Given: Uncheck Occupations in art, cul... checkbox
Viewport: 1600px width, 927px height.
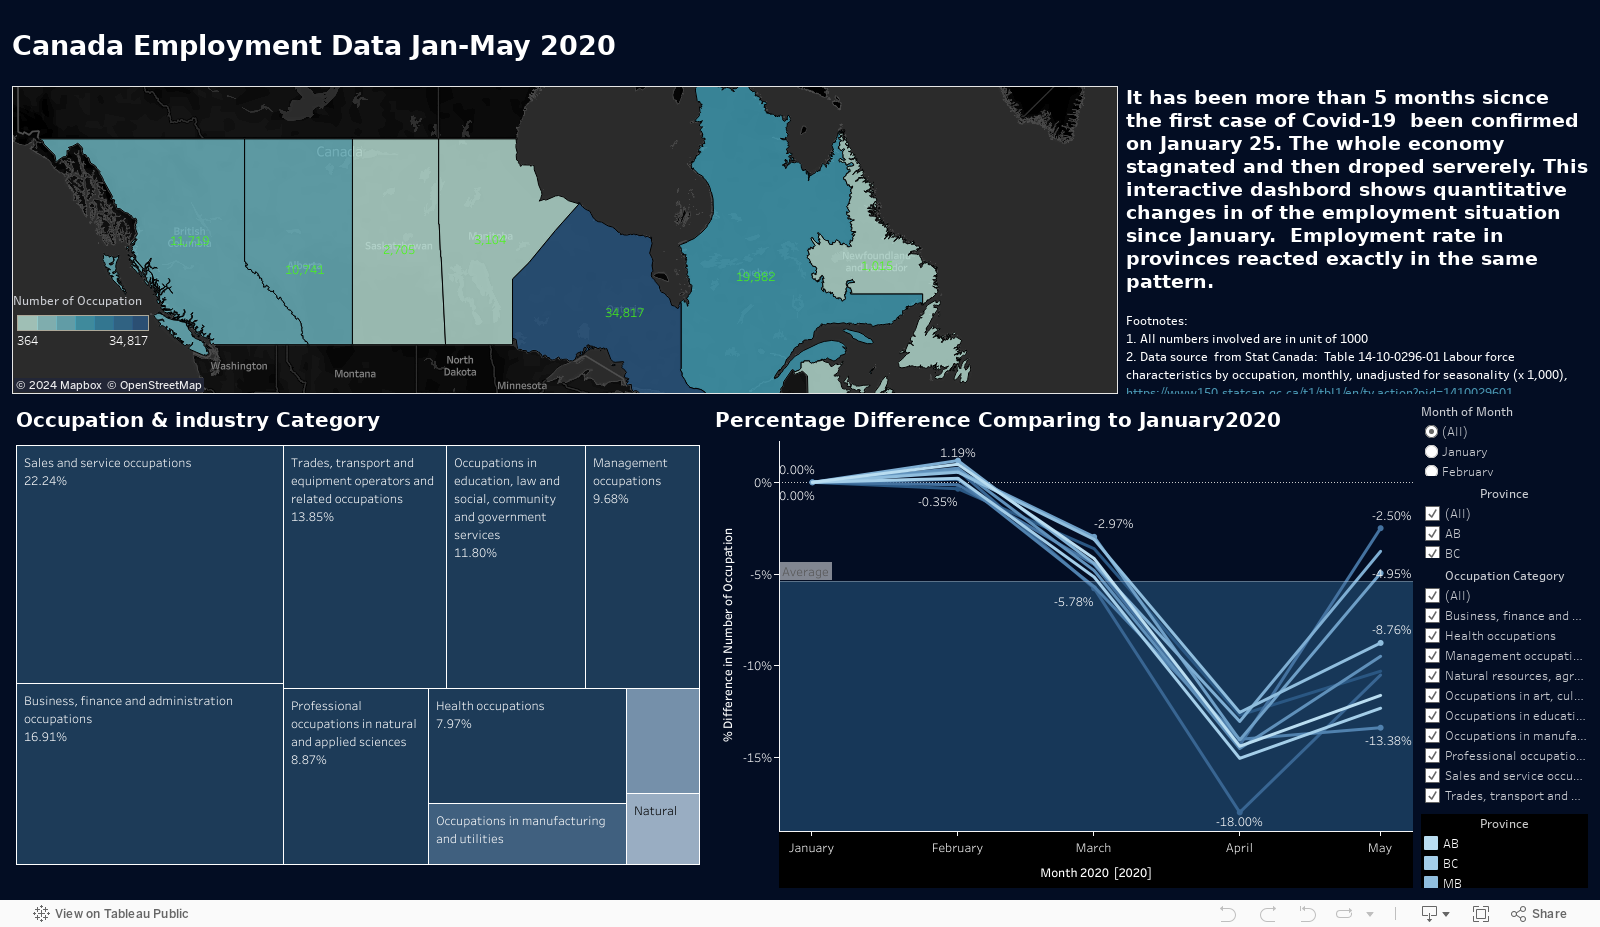Looking at the screenshot, I should 1432,696.
